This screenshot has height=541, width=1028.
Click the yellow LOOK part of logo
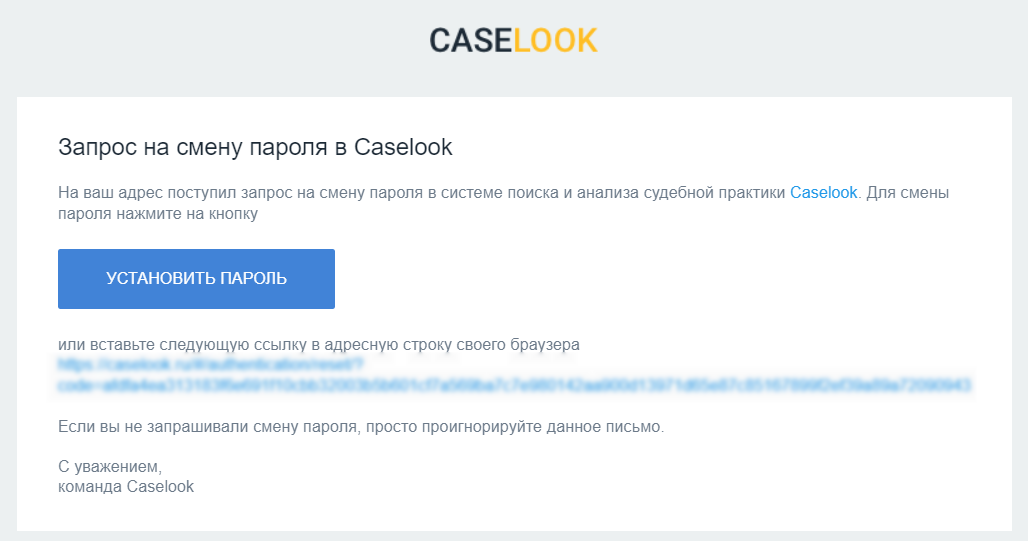(x=555, y=41)
